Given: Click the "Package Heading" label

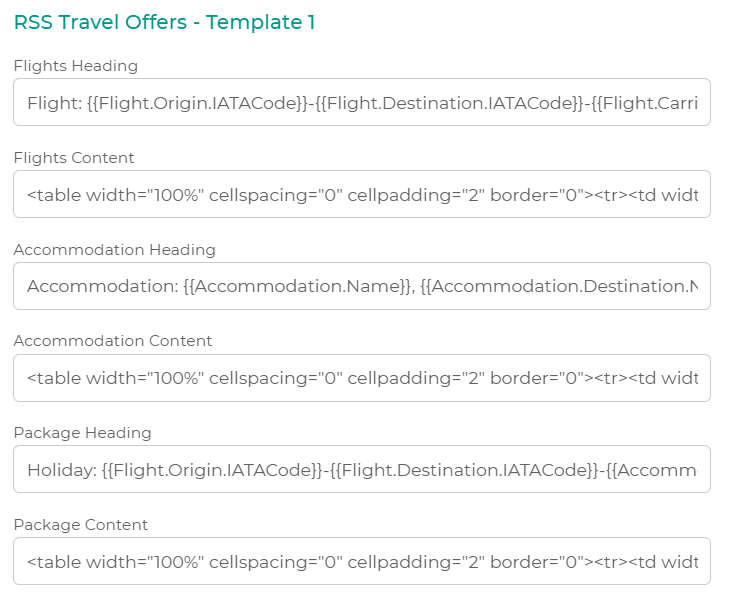Looking at the screenshot, I should click(82, 433).
